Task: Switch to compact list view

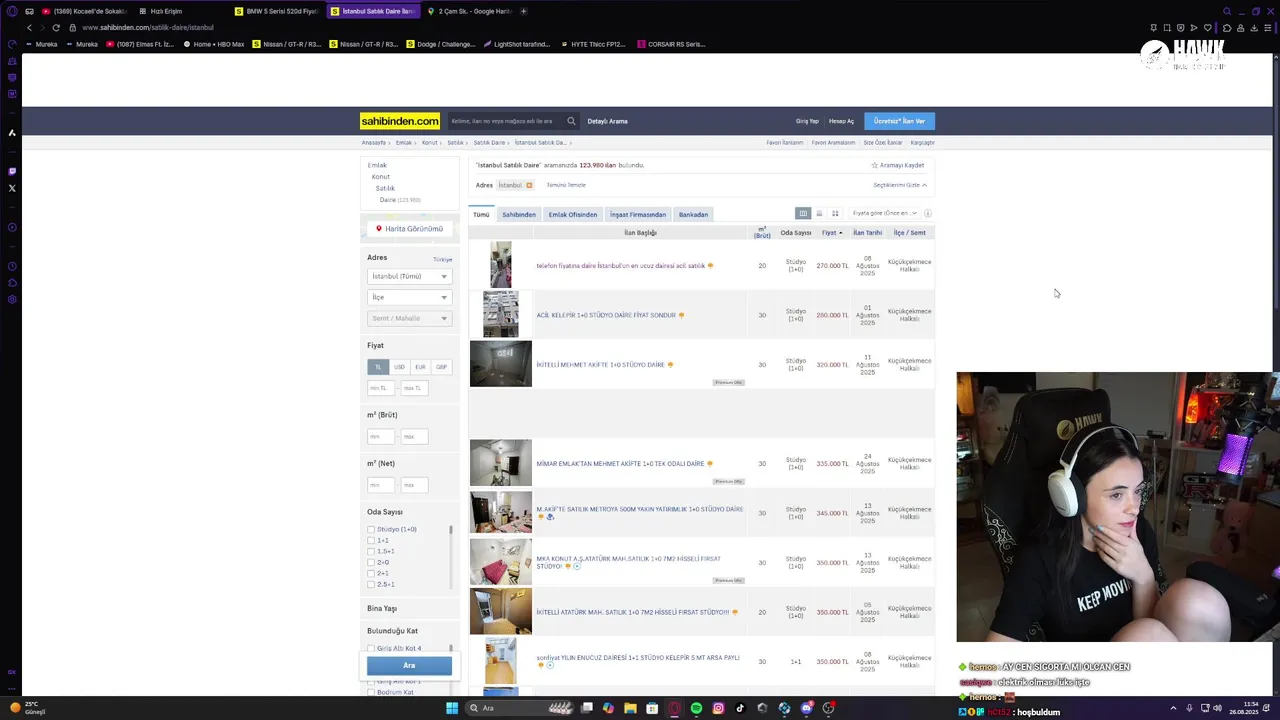Action: tap(819, 213)
